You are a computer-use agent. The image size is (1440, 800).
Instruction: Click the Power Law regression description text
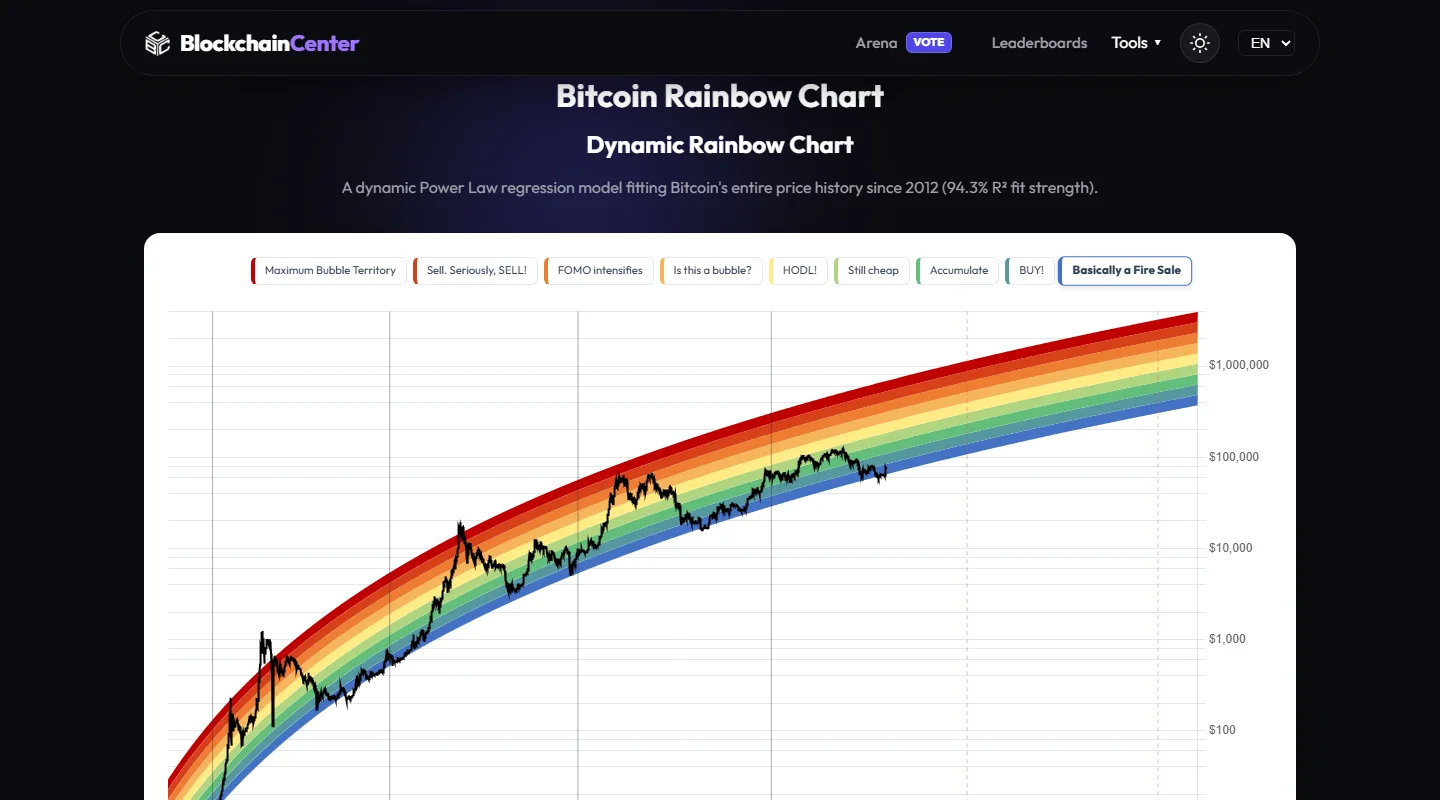[720, 188]
